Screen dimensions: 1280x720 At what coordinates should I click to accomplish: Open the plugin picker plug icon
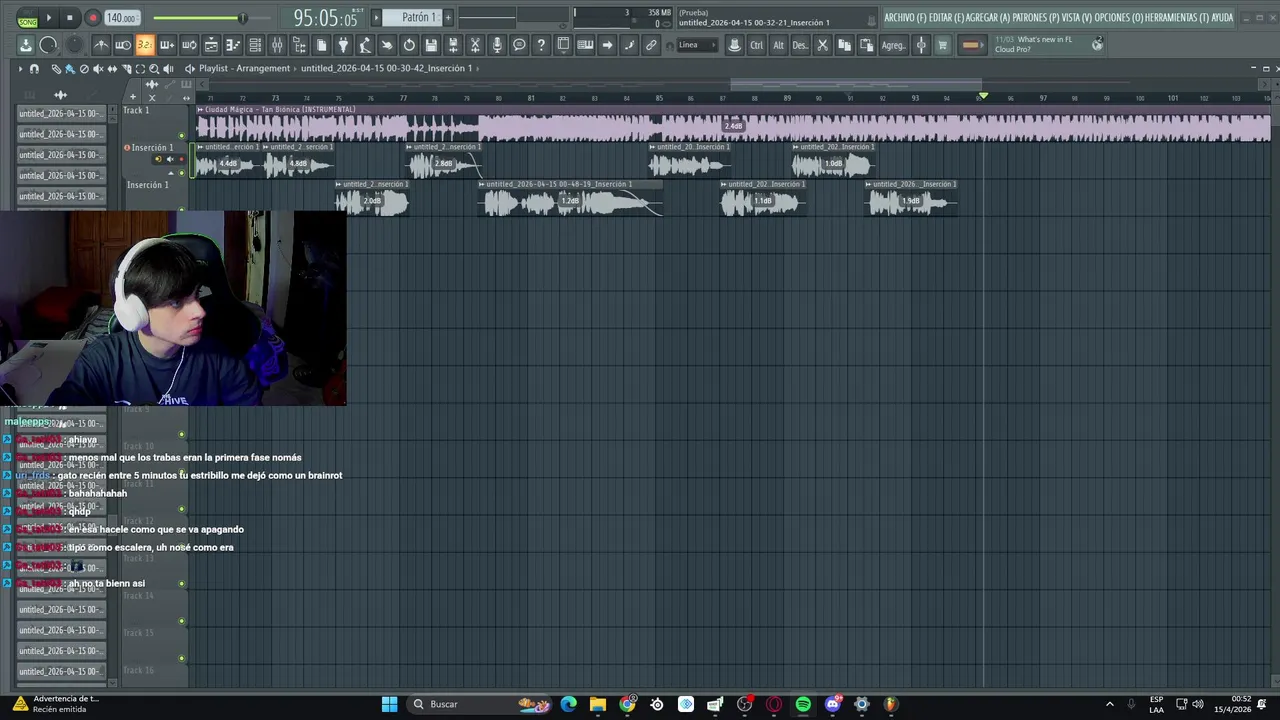[343, 45]
